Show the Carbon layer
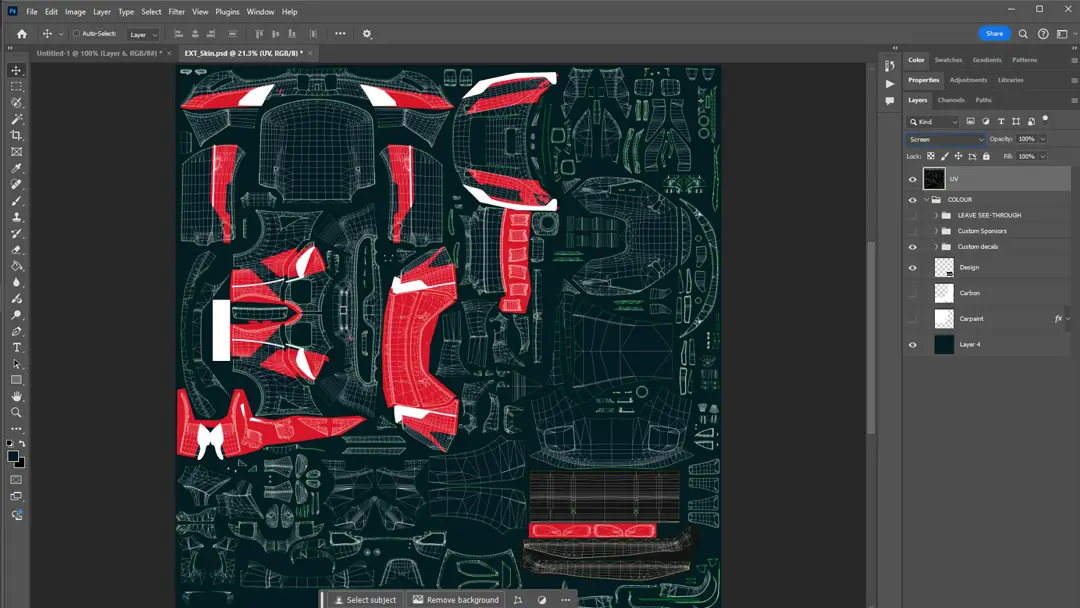The image size is (1080, 608). 912,292
